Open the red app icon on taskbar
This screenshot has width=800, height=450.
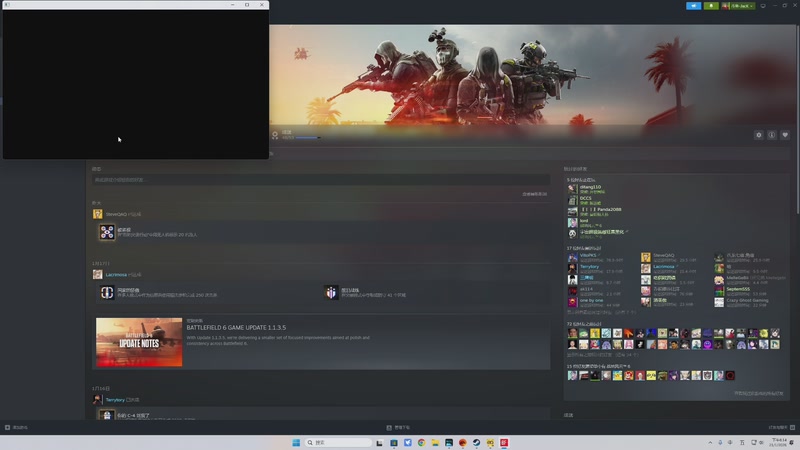504,442
